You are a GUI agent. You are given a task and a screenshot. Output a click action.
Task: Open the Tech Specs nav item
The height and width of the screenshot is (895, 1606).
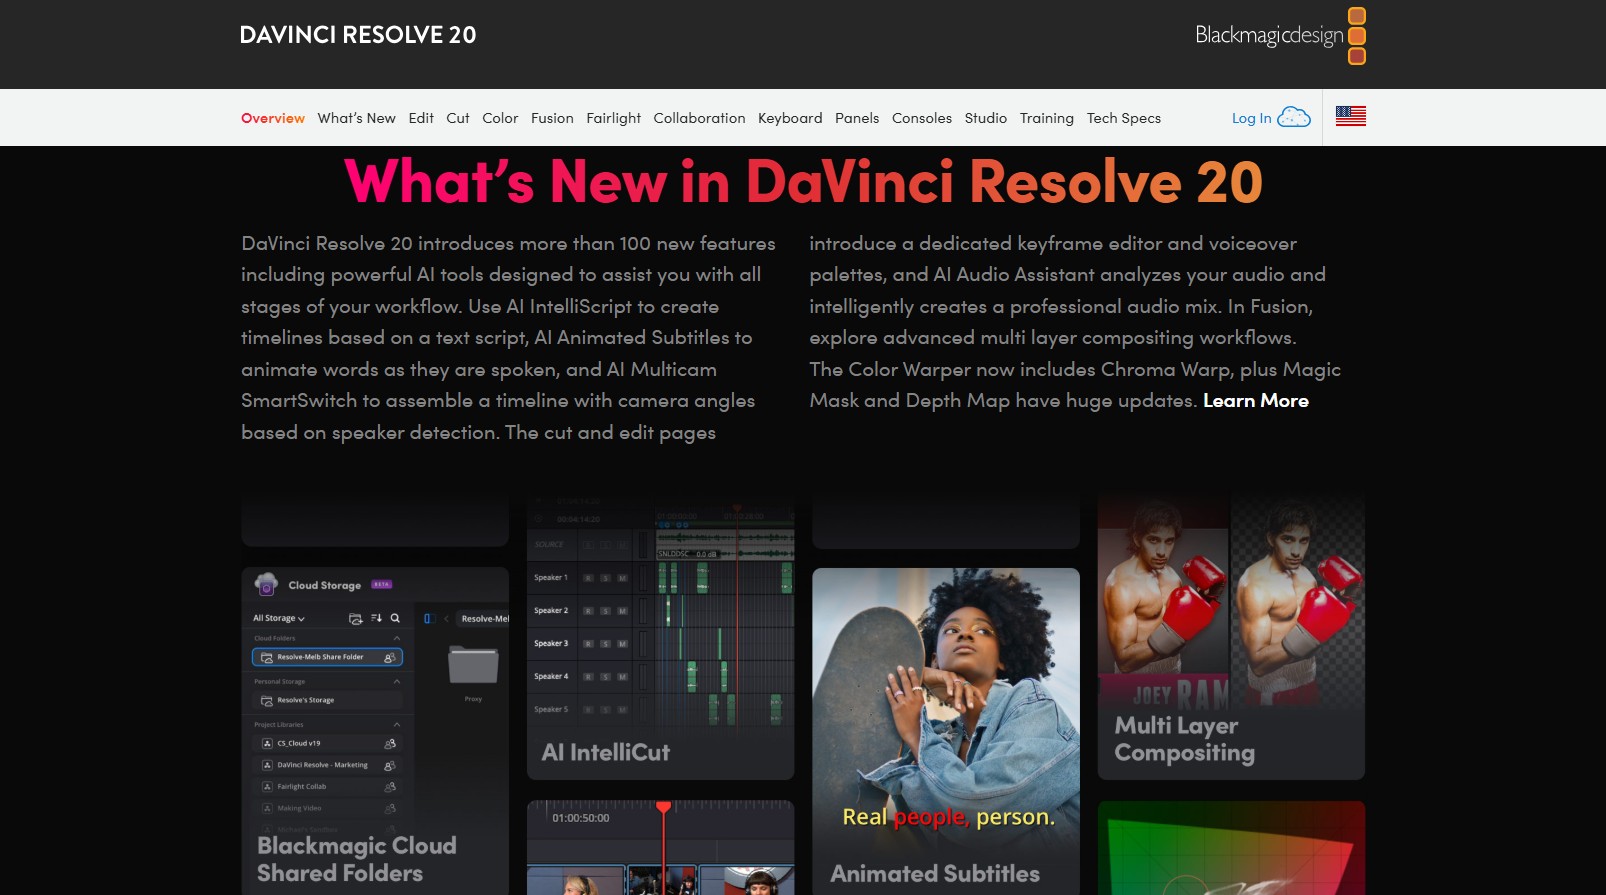(x=1124, y=118)
